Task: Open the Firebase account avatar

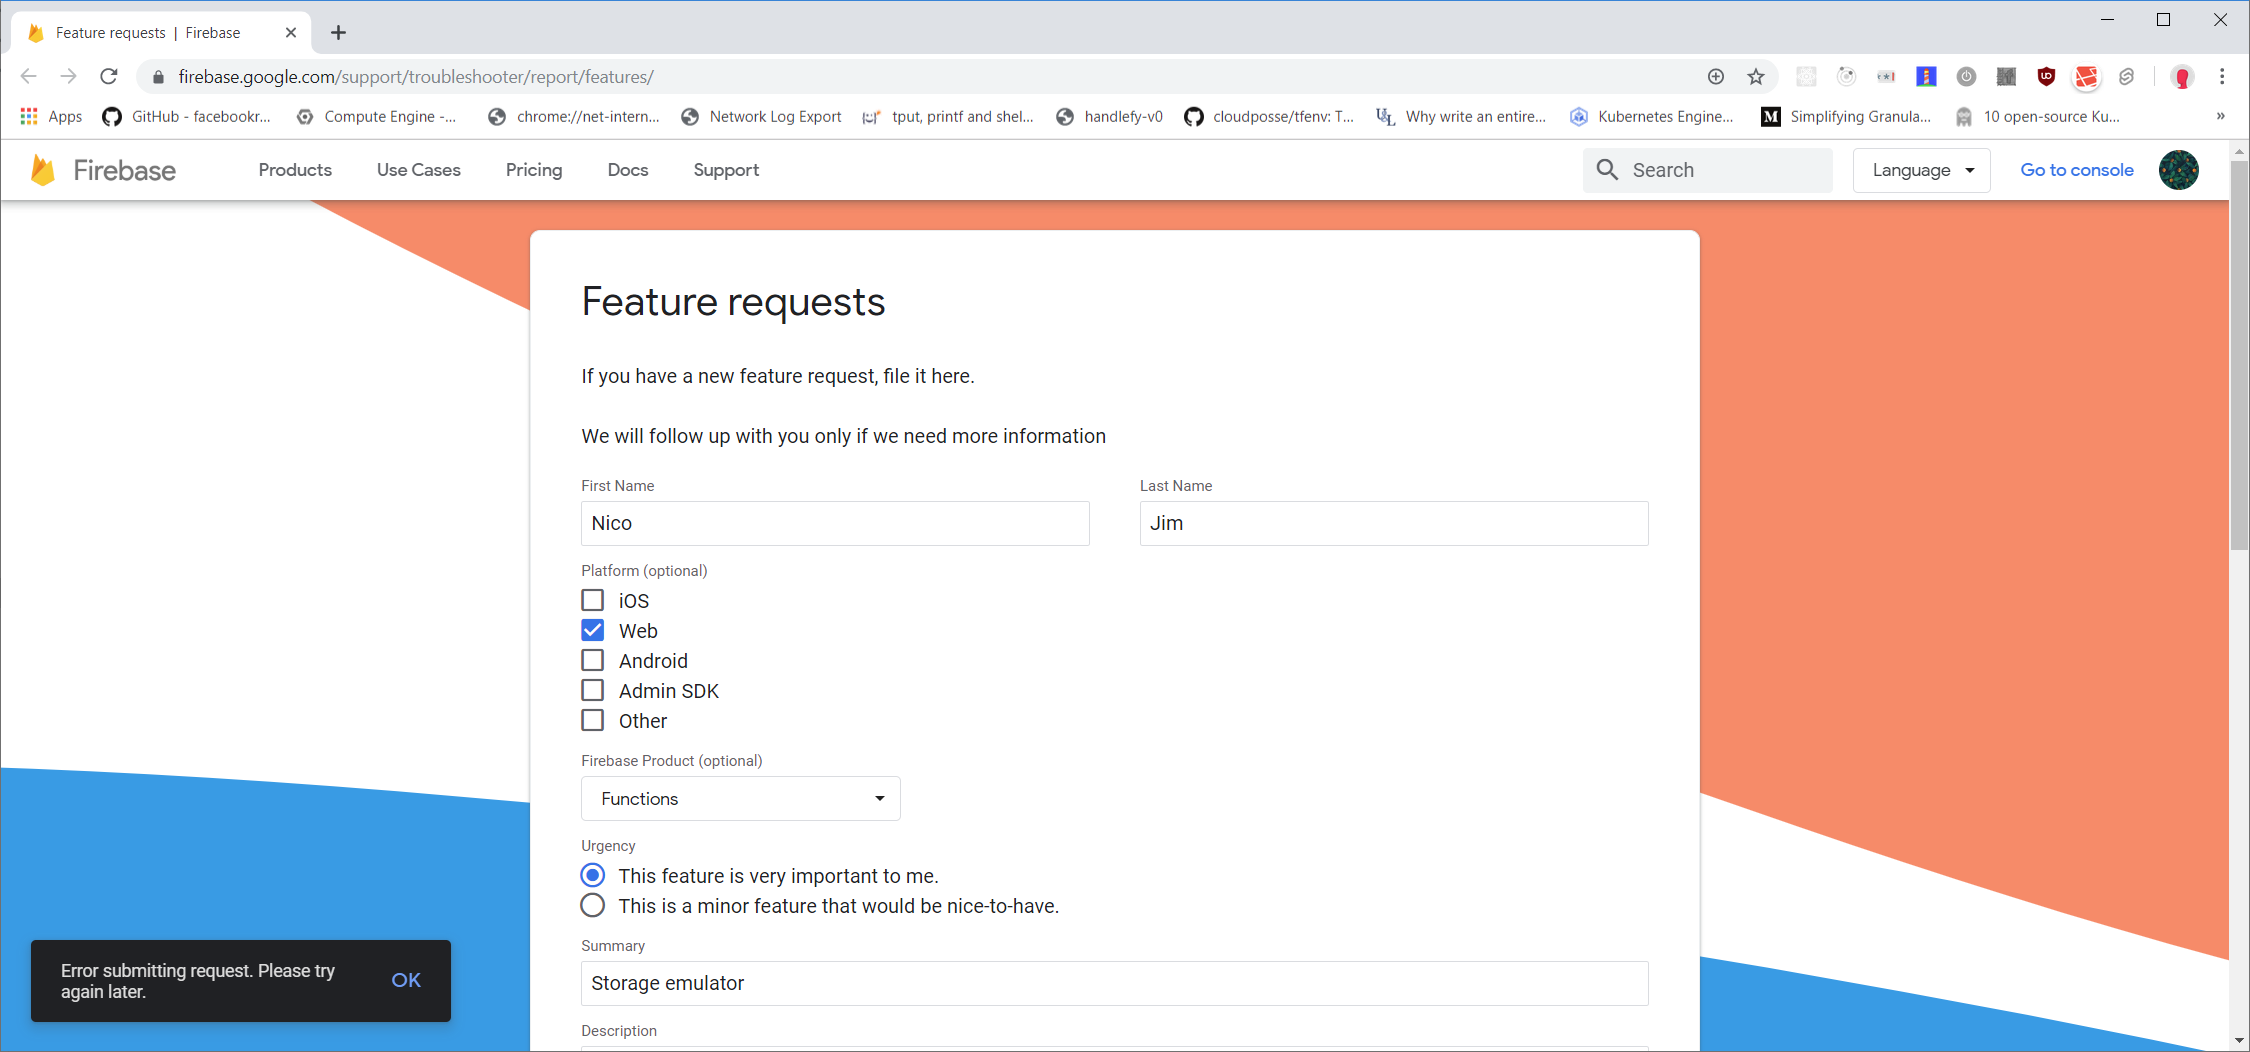Action: [2178, 170]
